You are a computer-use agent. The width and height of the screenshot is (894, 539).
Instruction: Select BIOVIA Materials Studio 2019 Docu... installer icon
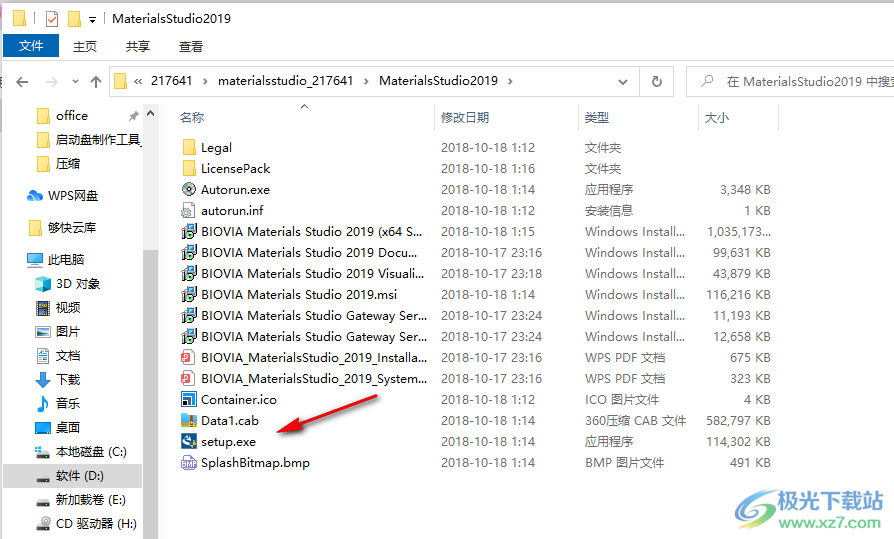click(189, 253)
